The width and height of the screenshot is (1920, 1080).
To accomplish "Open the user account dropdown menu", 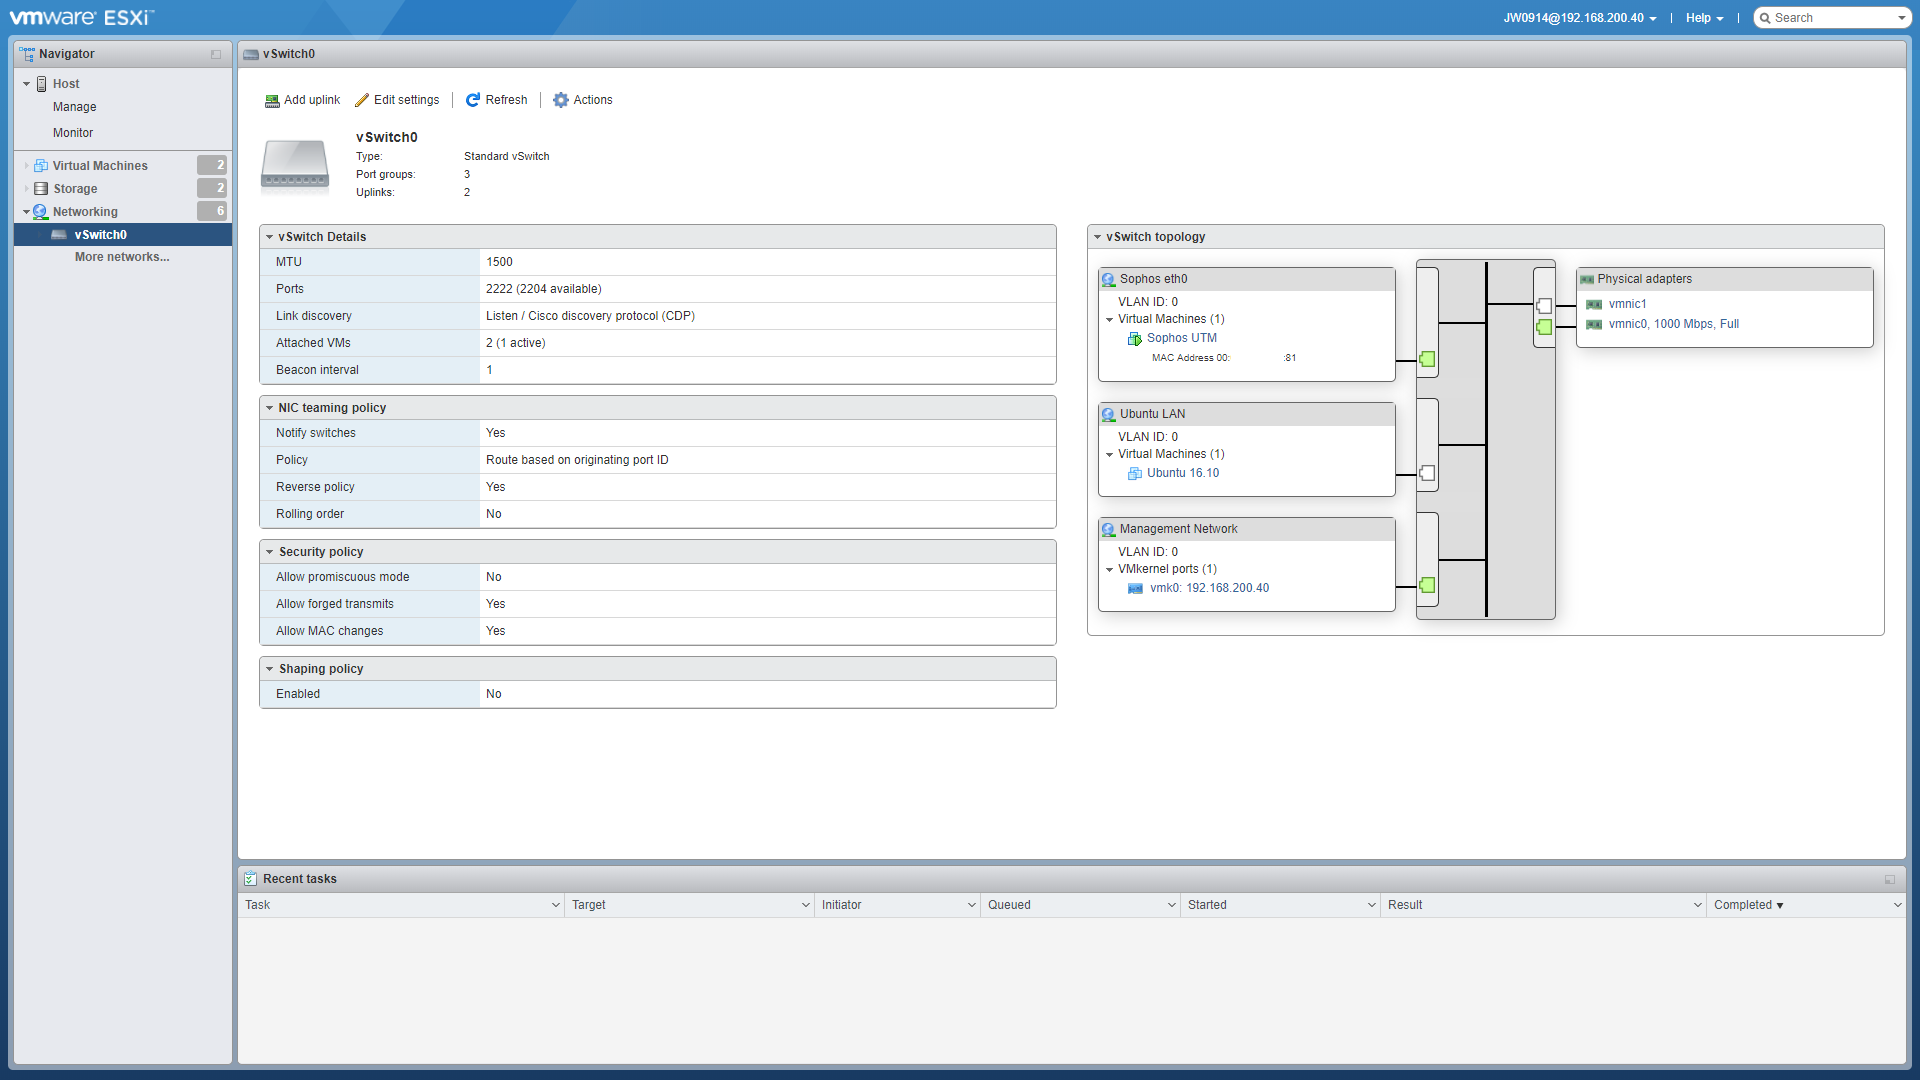I will tap(1580, 18).
